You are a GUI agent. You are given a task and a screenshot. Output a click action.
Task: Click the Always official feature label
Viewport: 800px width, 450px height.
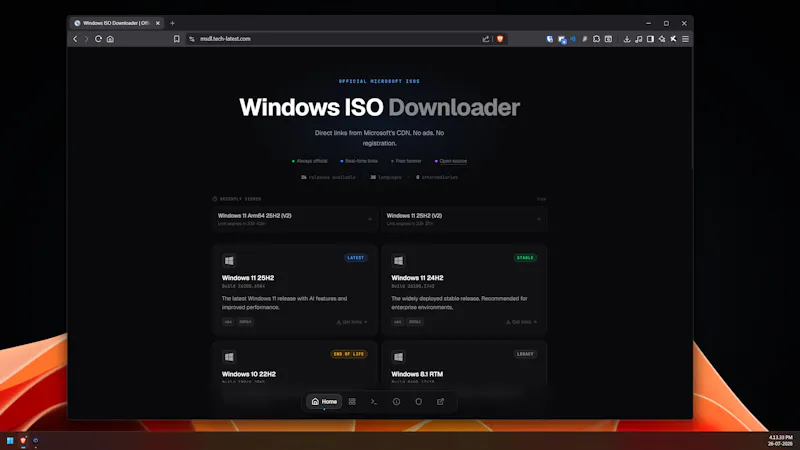pos(312,161)
